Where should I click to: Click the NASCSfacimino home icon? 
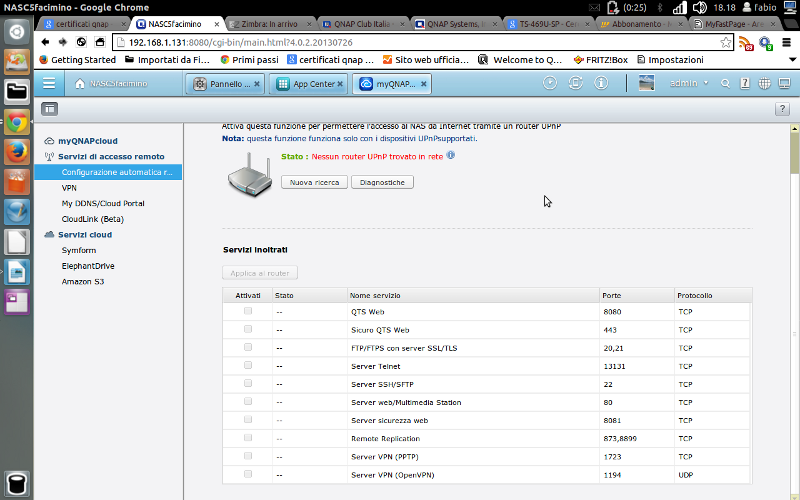coord(80,83)
